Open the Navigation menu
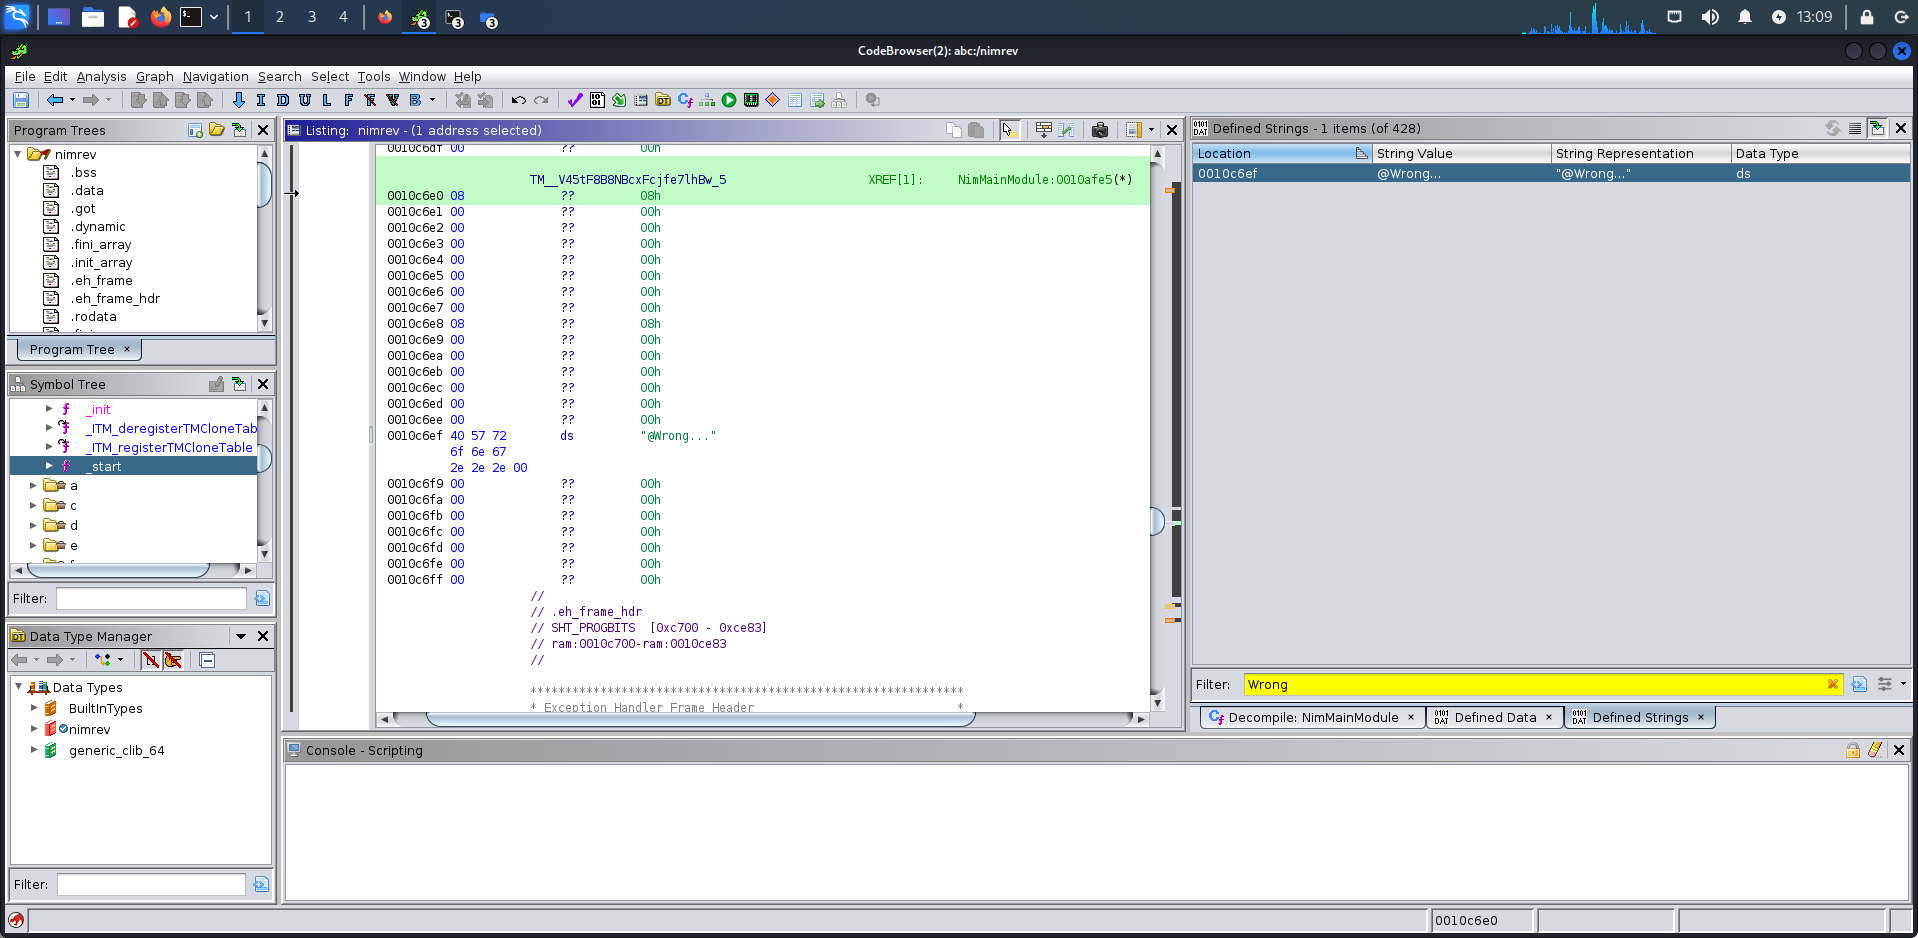 215,76
